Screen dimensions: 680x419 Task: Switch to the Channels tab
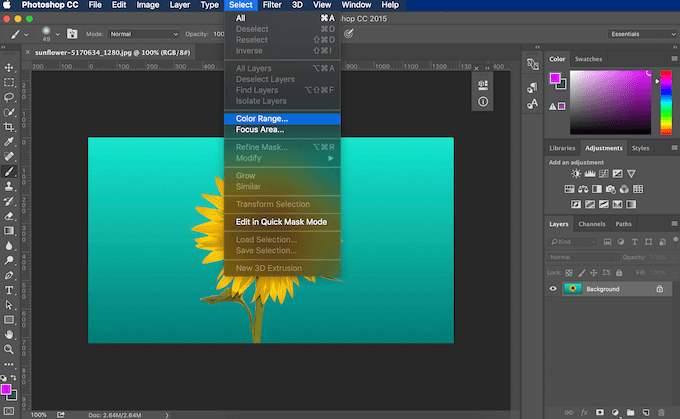(x=592, y=224)
